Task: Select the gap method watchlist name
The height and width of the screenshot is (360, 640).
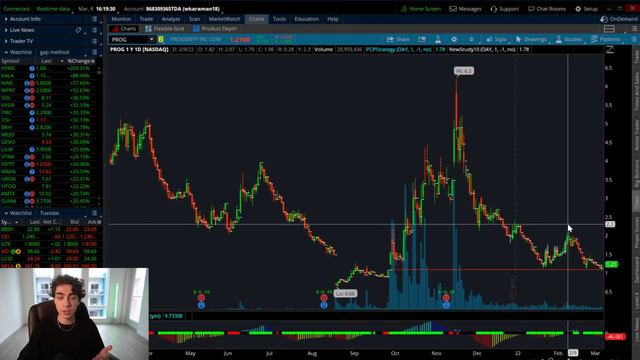Action: point(54,52)
